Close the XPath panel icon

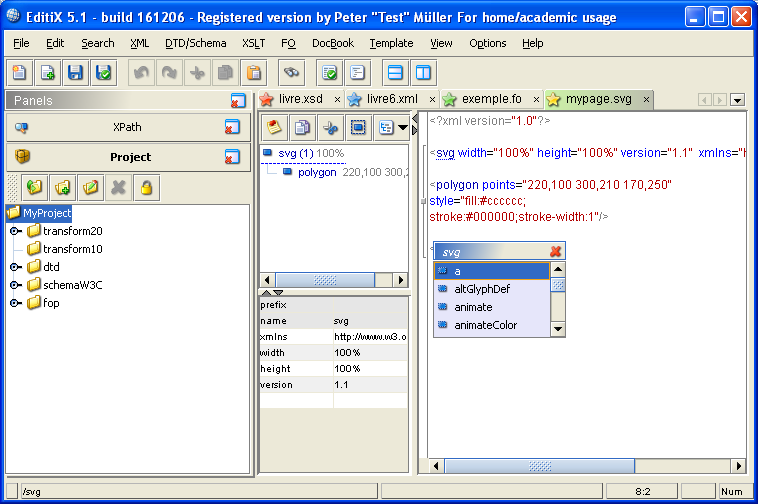point(232,127)
